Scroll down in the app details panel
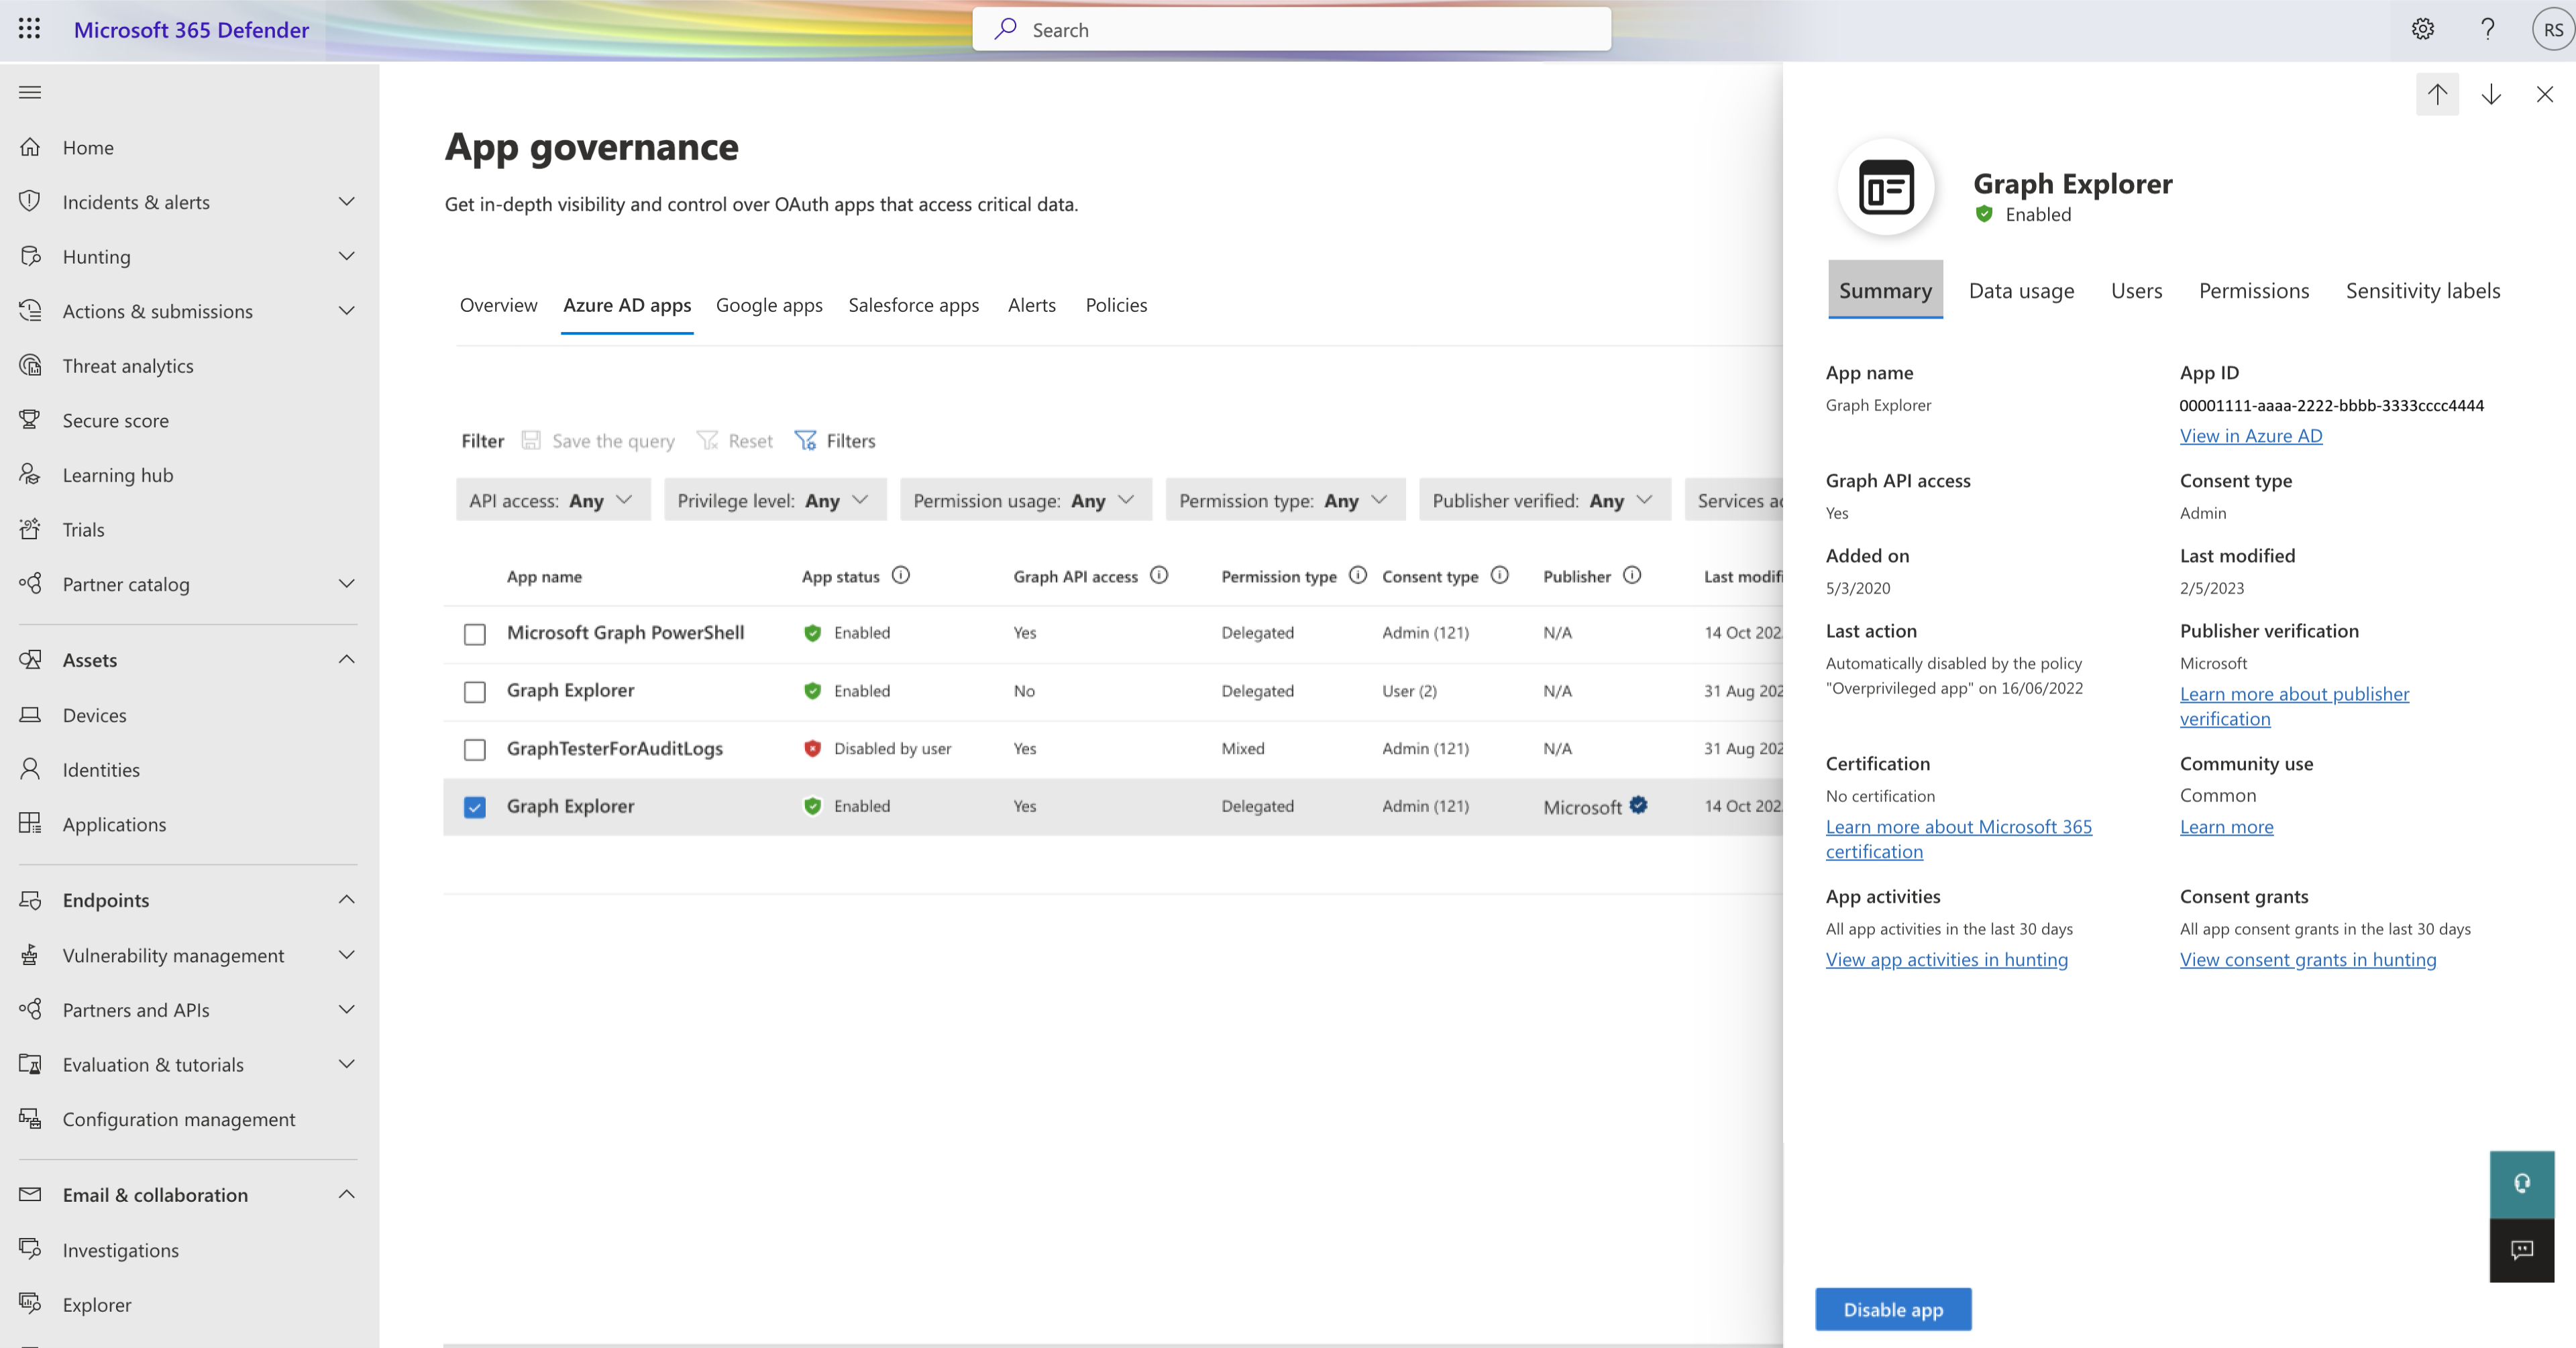This screenshot has width=2576, height=1348. (2491, 94)
